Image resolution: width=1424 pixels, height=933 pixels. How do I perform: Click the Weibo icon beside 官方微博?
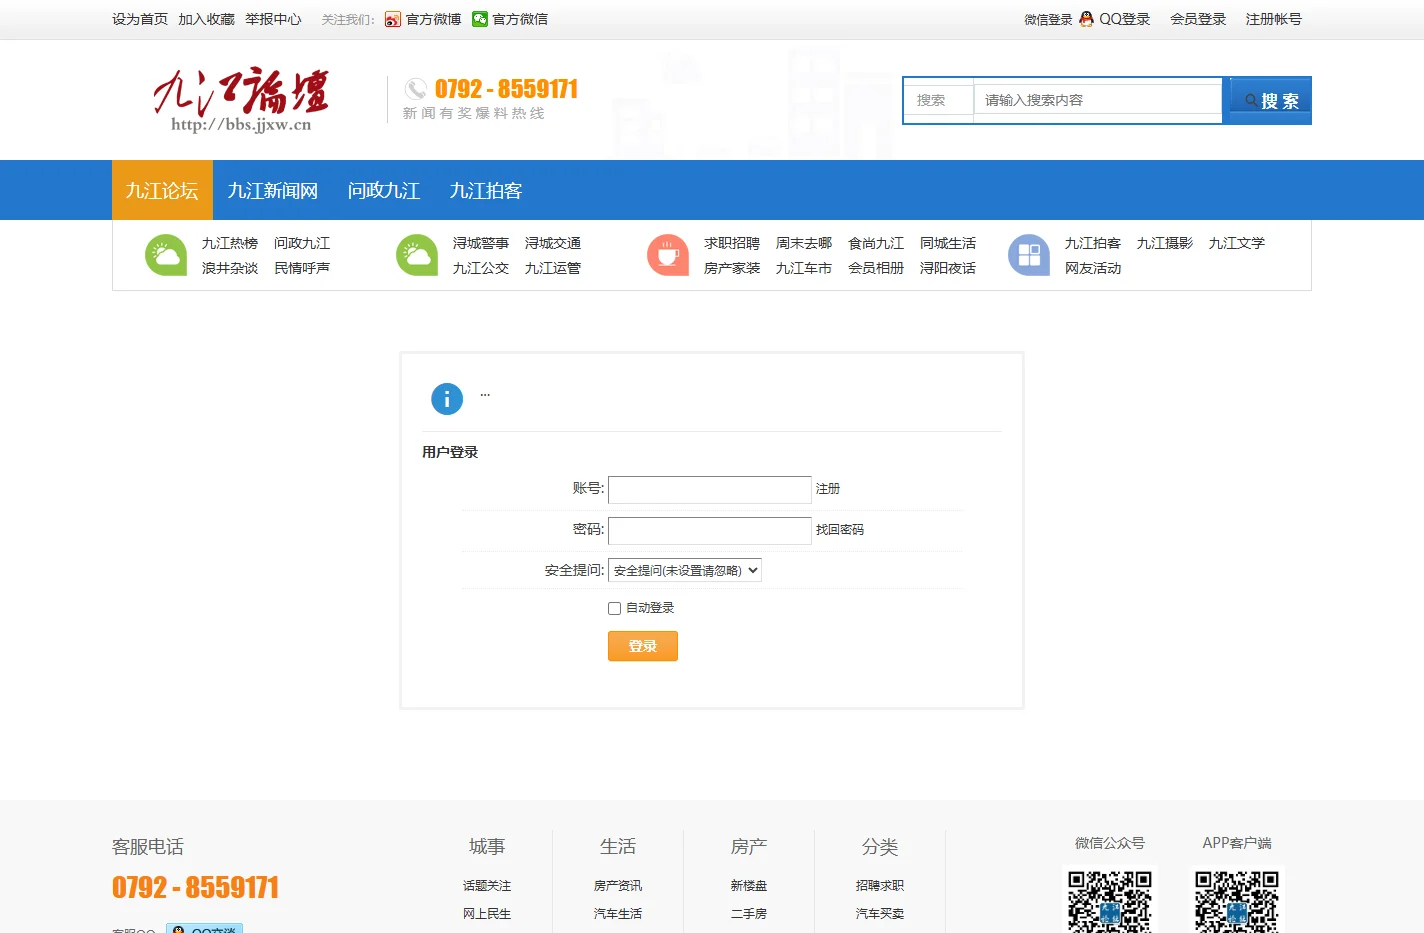coord(393,19)
